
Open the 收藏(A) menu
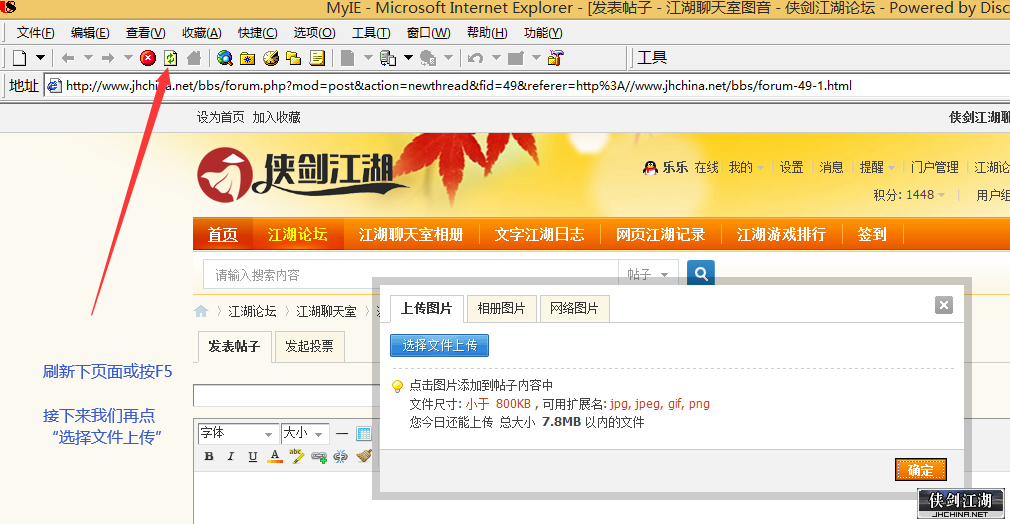click(x=202, y=33)
